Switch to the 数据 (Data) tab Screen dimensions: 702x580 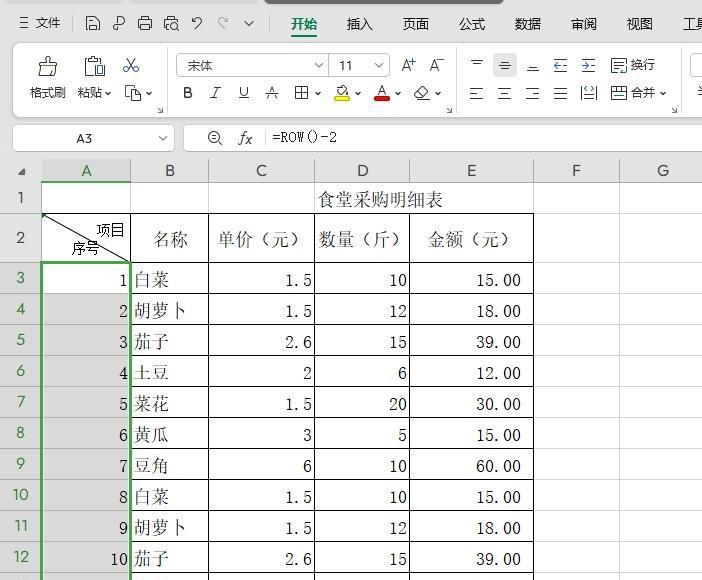(527, 24)
